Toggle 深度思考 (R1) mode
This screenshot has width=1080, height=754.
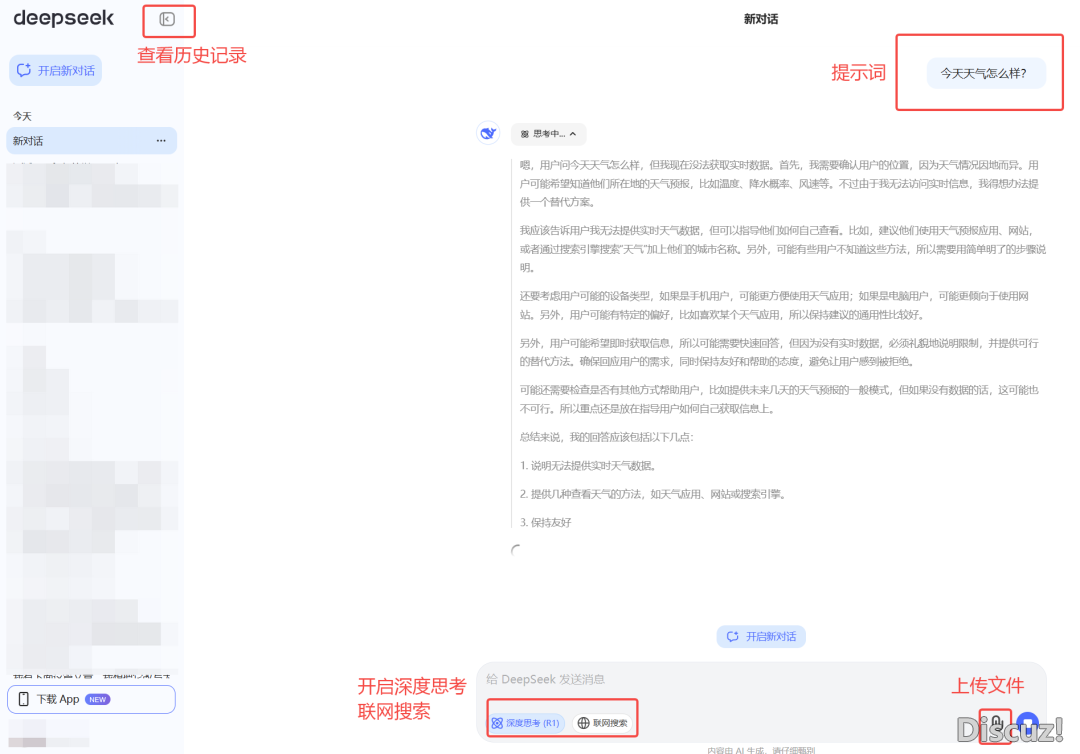[x=527, y=723]
